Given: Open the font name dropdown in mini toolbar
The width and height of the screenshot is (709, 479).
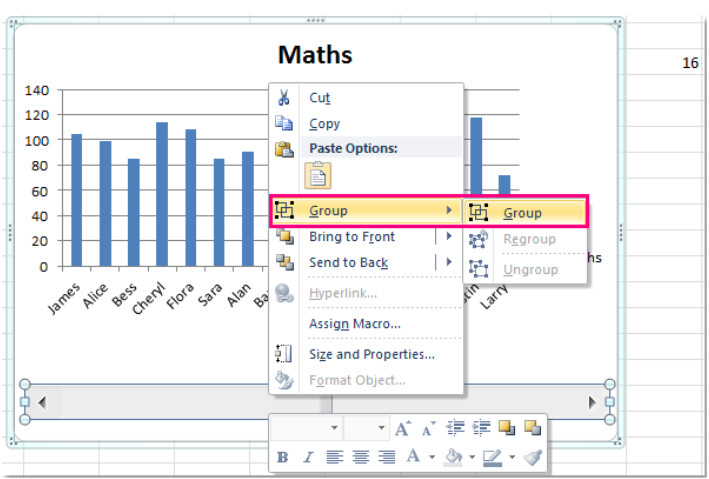Looking at the screenshot, I should [334, 428].
